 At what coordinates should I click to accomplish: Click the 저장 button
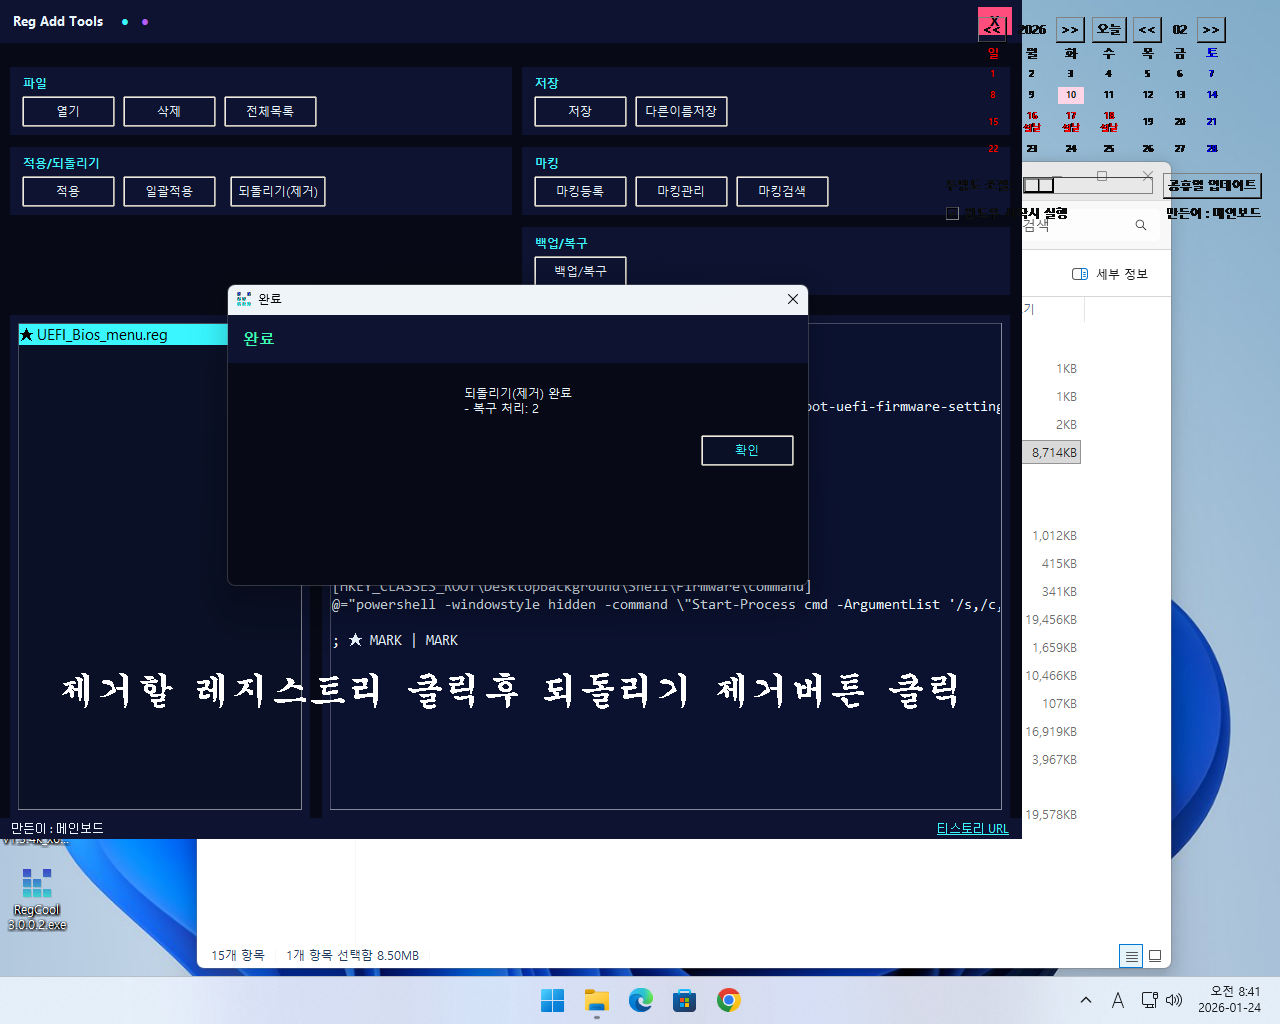click(580, 111)
